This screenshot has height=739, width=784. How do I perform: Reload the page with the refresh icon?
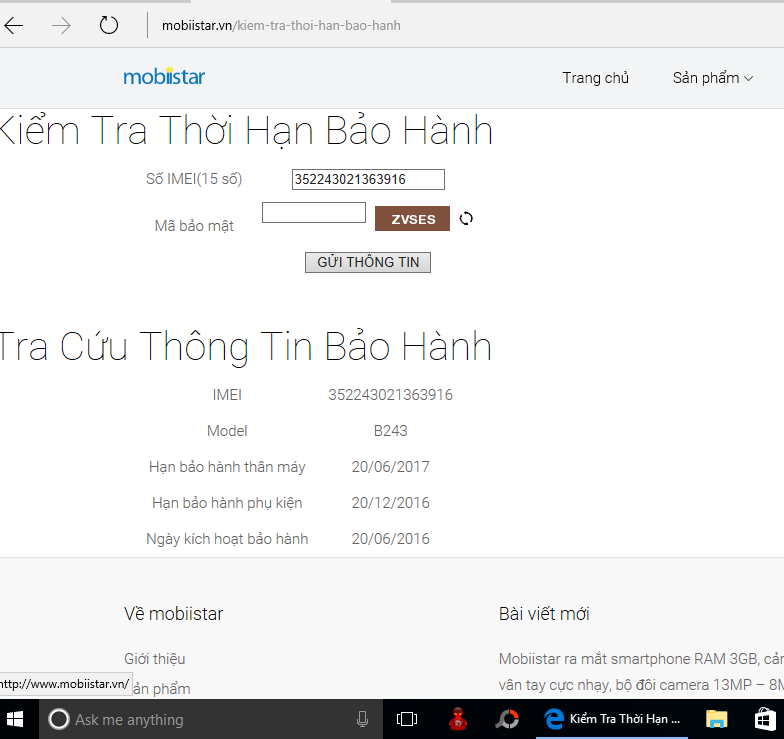(x=108, y=25)
